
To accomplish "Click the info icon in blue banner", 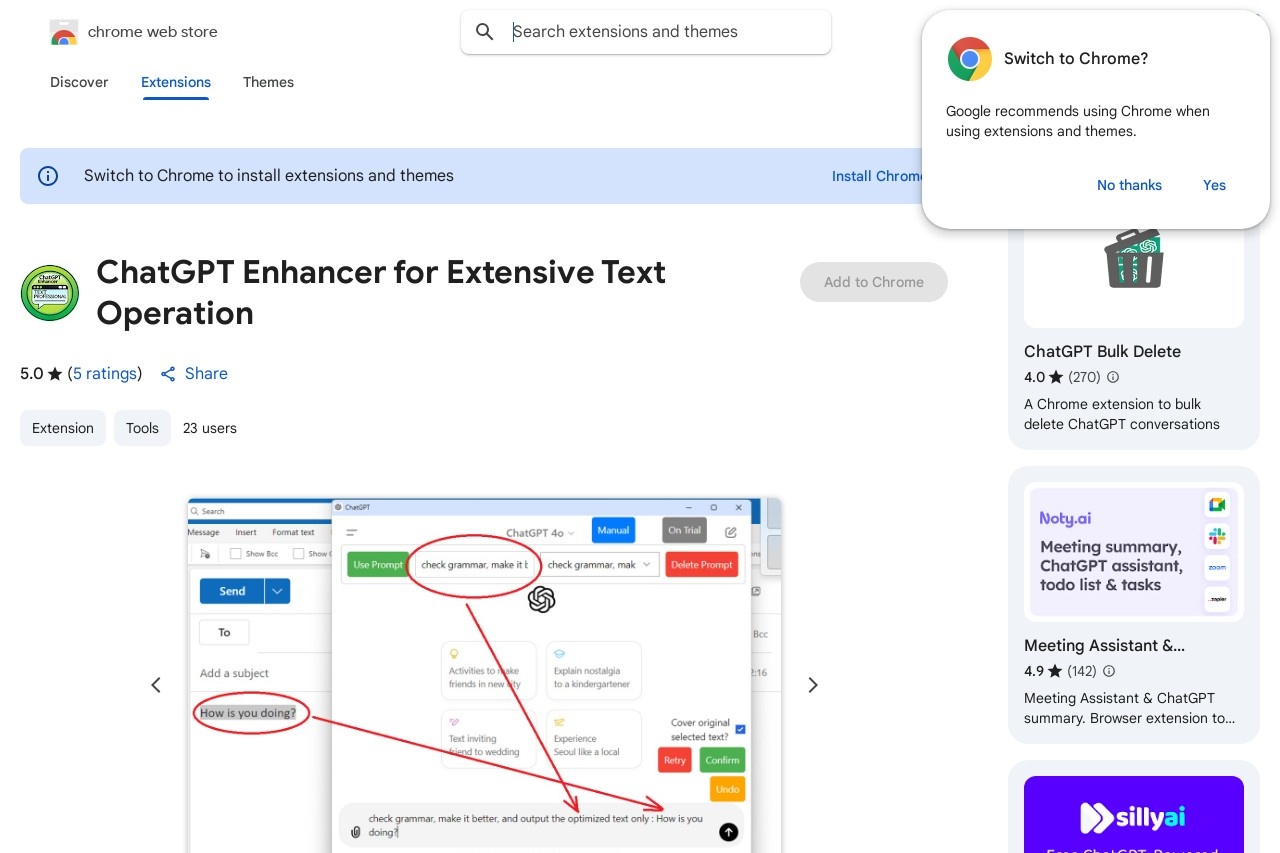I will point(48,176).
